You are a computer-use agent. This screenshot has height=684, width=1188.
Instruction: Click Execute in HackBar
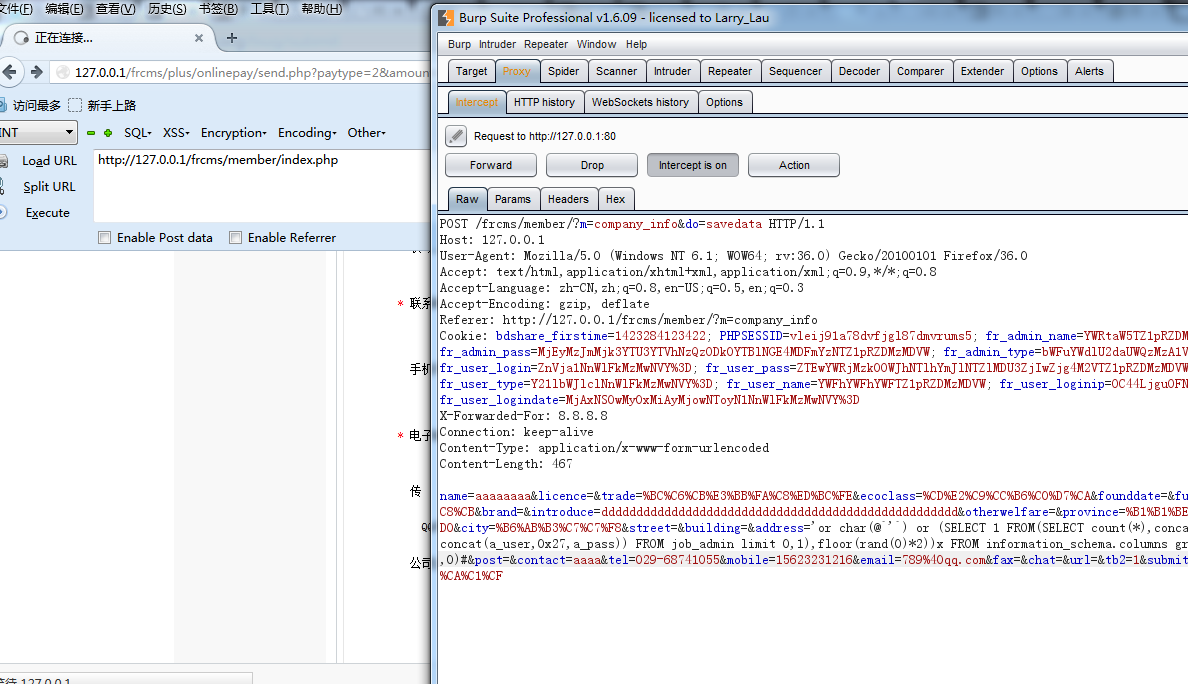(x=48, y=213)
